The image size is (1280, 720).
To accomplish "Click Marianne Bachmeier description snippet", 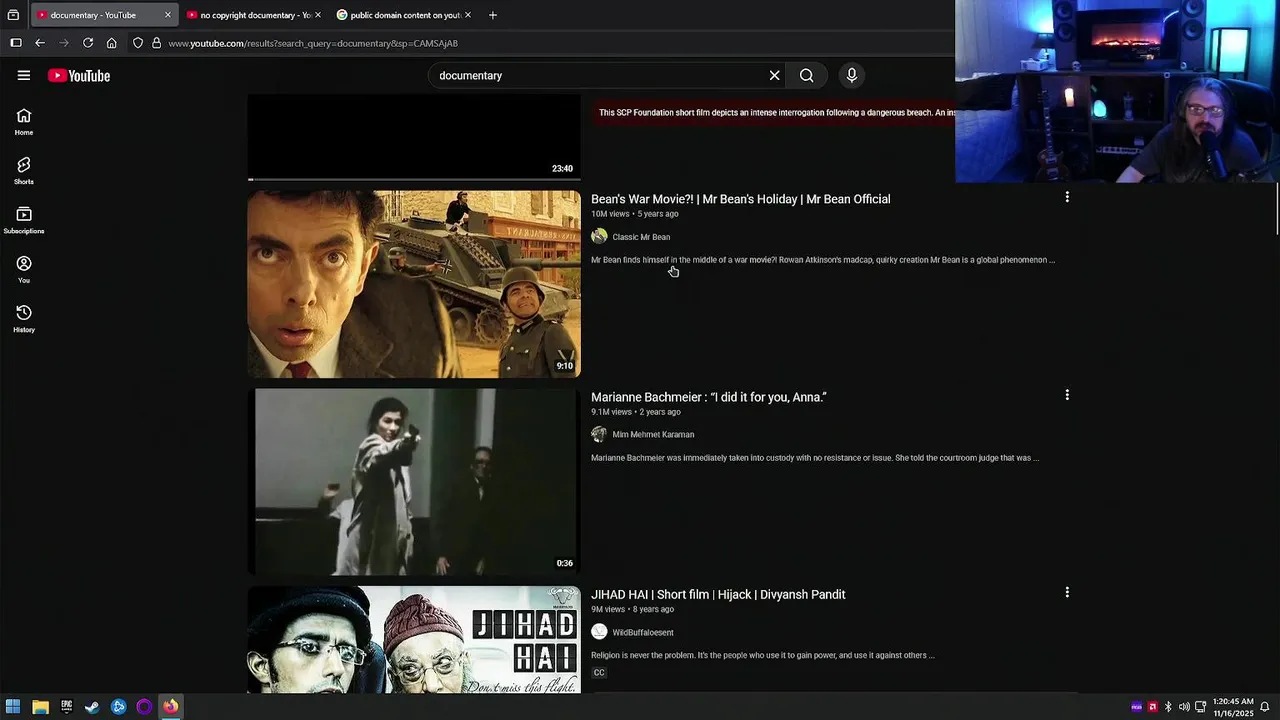I will tap(815, 458).
